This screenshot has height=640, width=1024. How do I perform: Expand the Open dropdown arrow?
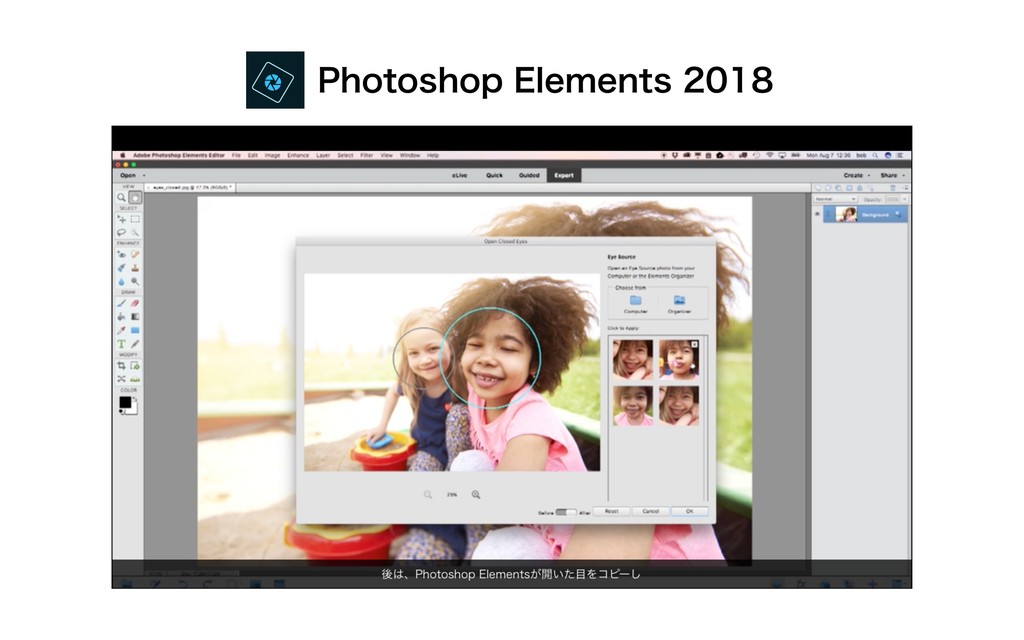[x=144, y=176]
